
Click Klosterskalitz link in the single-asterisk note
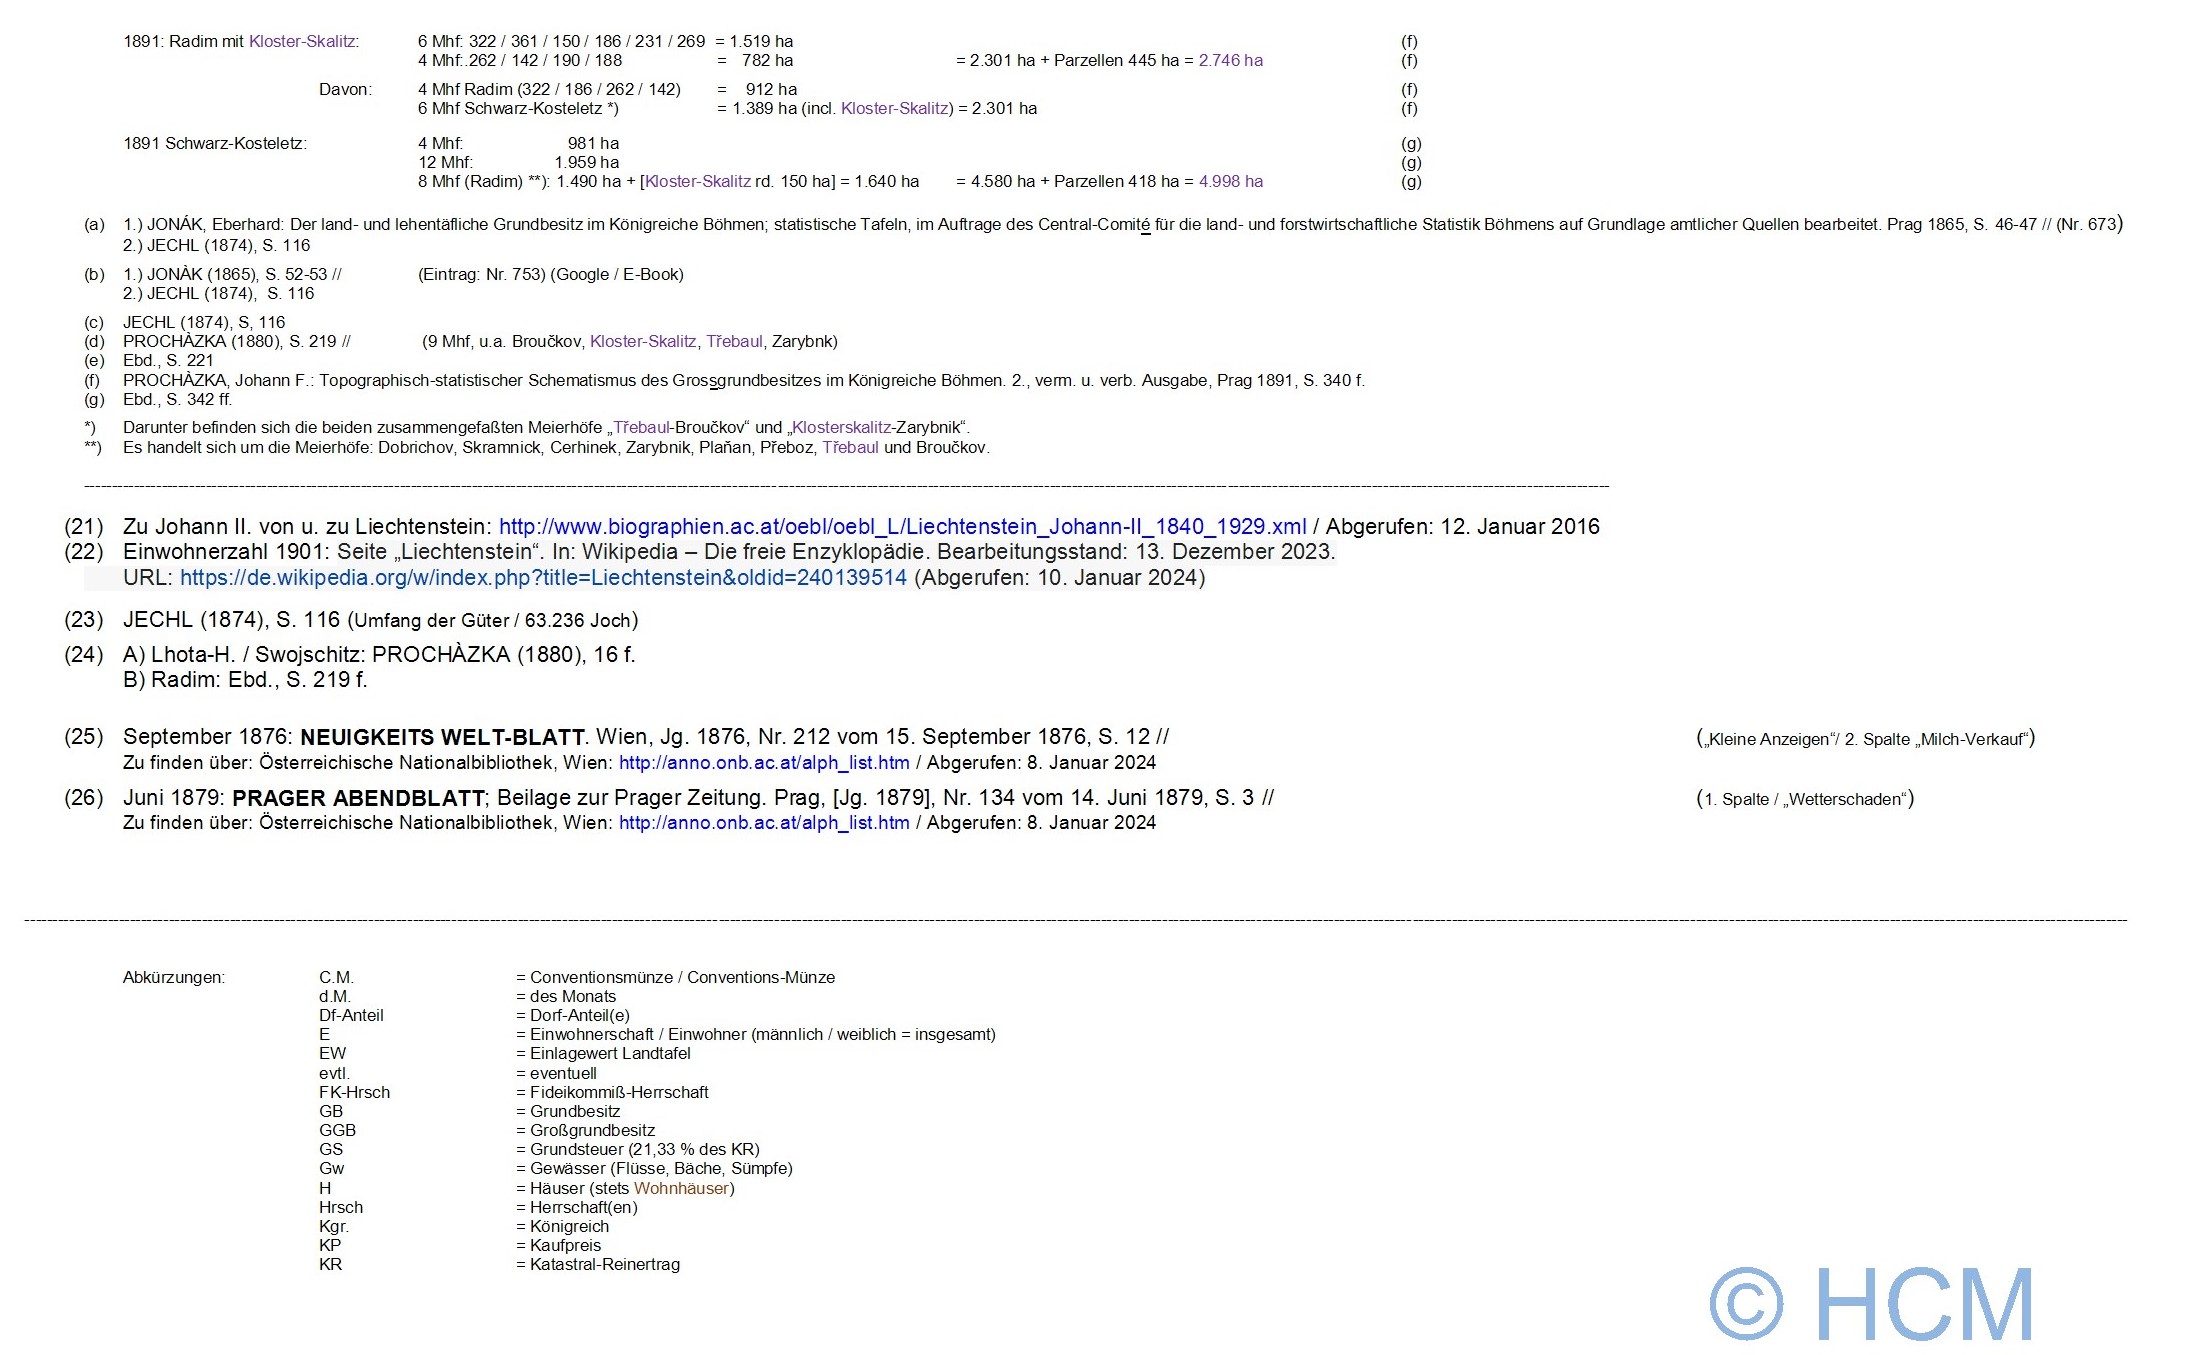pyautogui.click(x=841, y=428)
